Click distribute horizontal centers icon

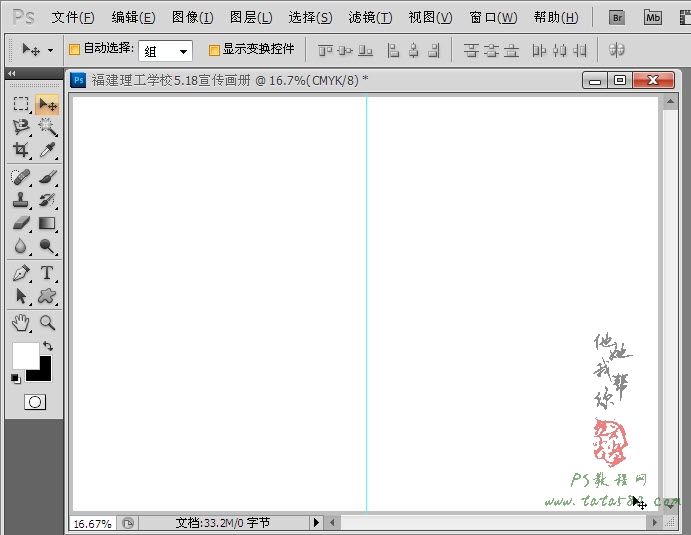(x=560, y=50)
